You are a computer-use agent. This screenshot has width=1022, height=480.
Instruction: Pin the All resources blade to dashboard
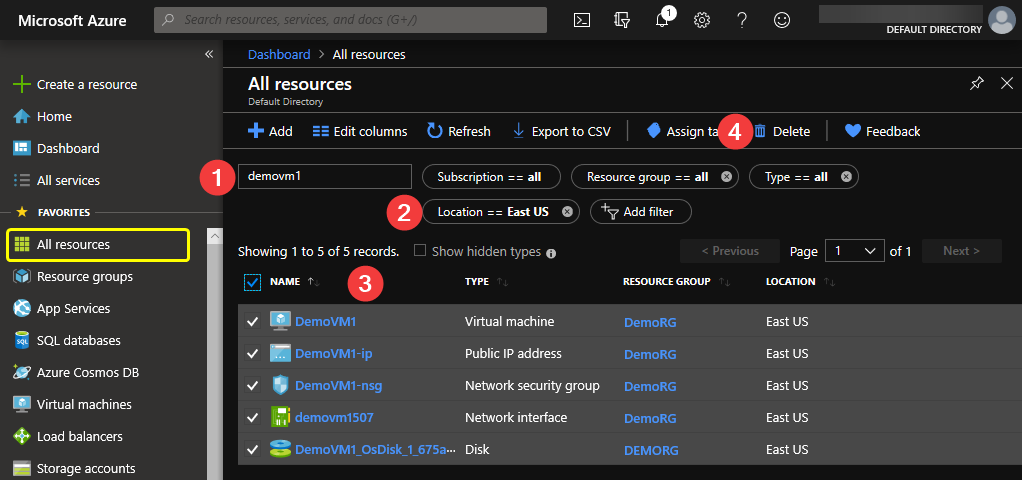point(976,83)
